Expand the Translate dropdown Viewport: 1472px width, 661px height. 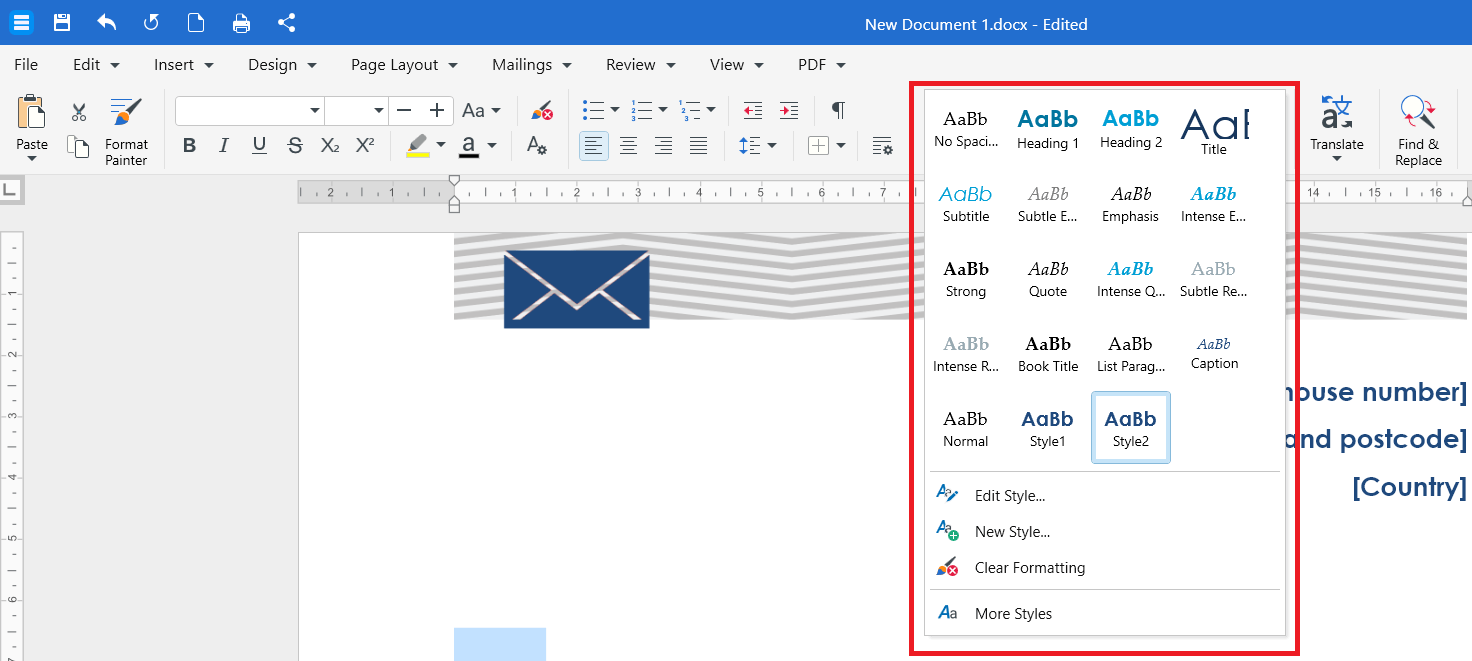click(1337, 159)
